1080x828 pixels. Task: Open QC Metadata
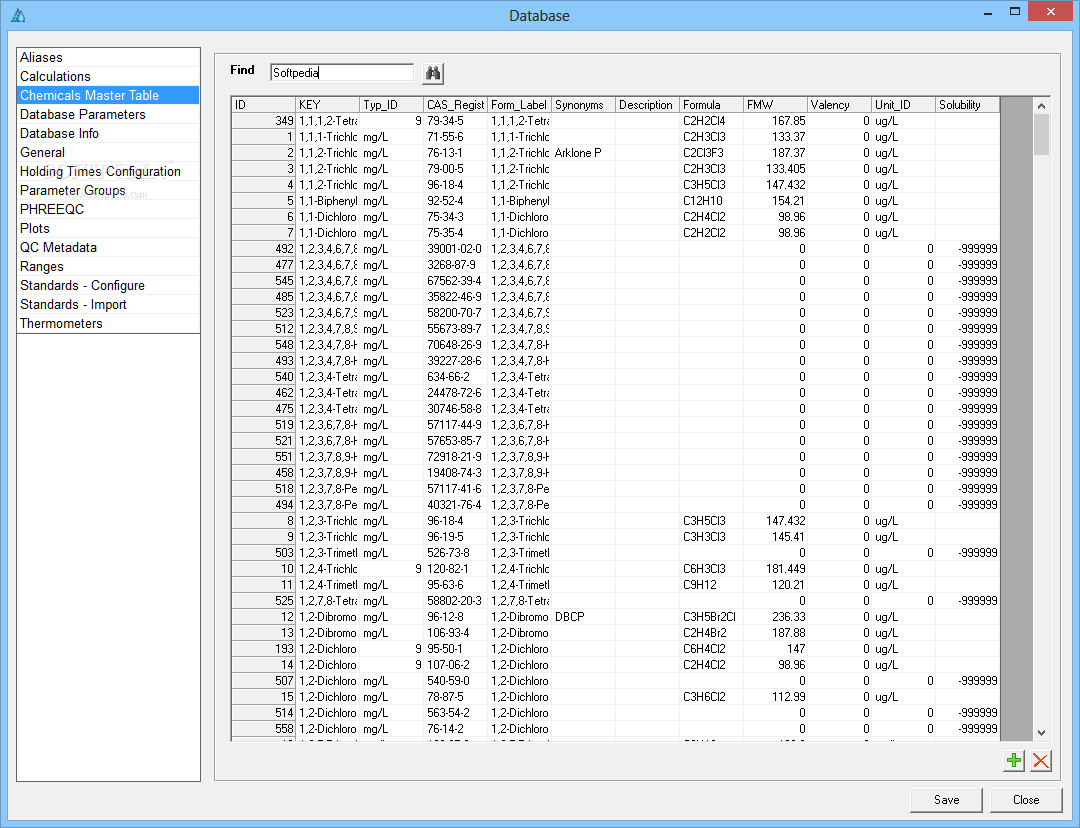click(x=108, y=247)
